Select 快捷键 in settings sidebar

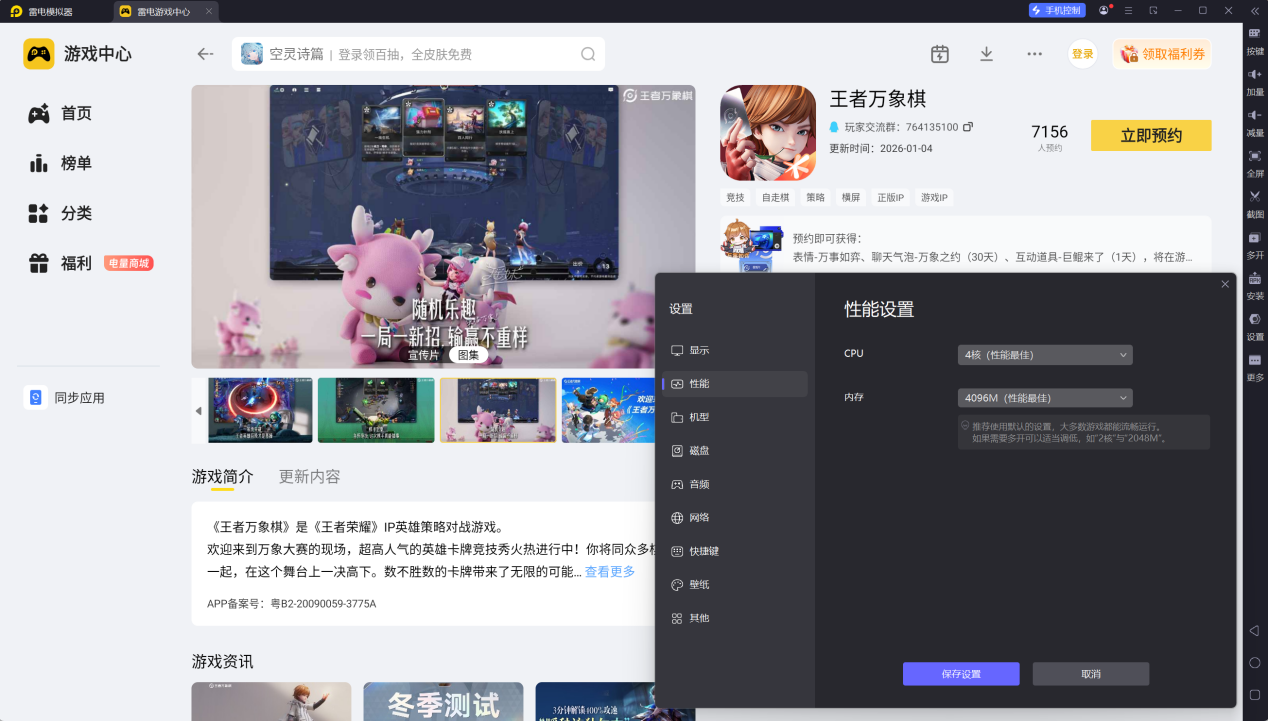[x=735, y=551]
